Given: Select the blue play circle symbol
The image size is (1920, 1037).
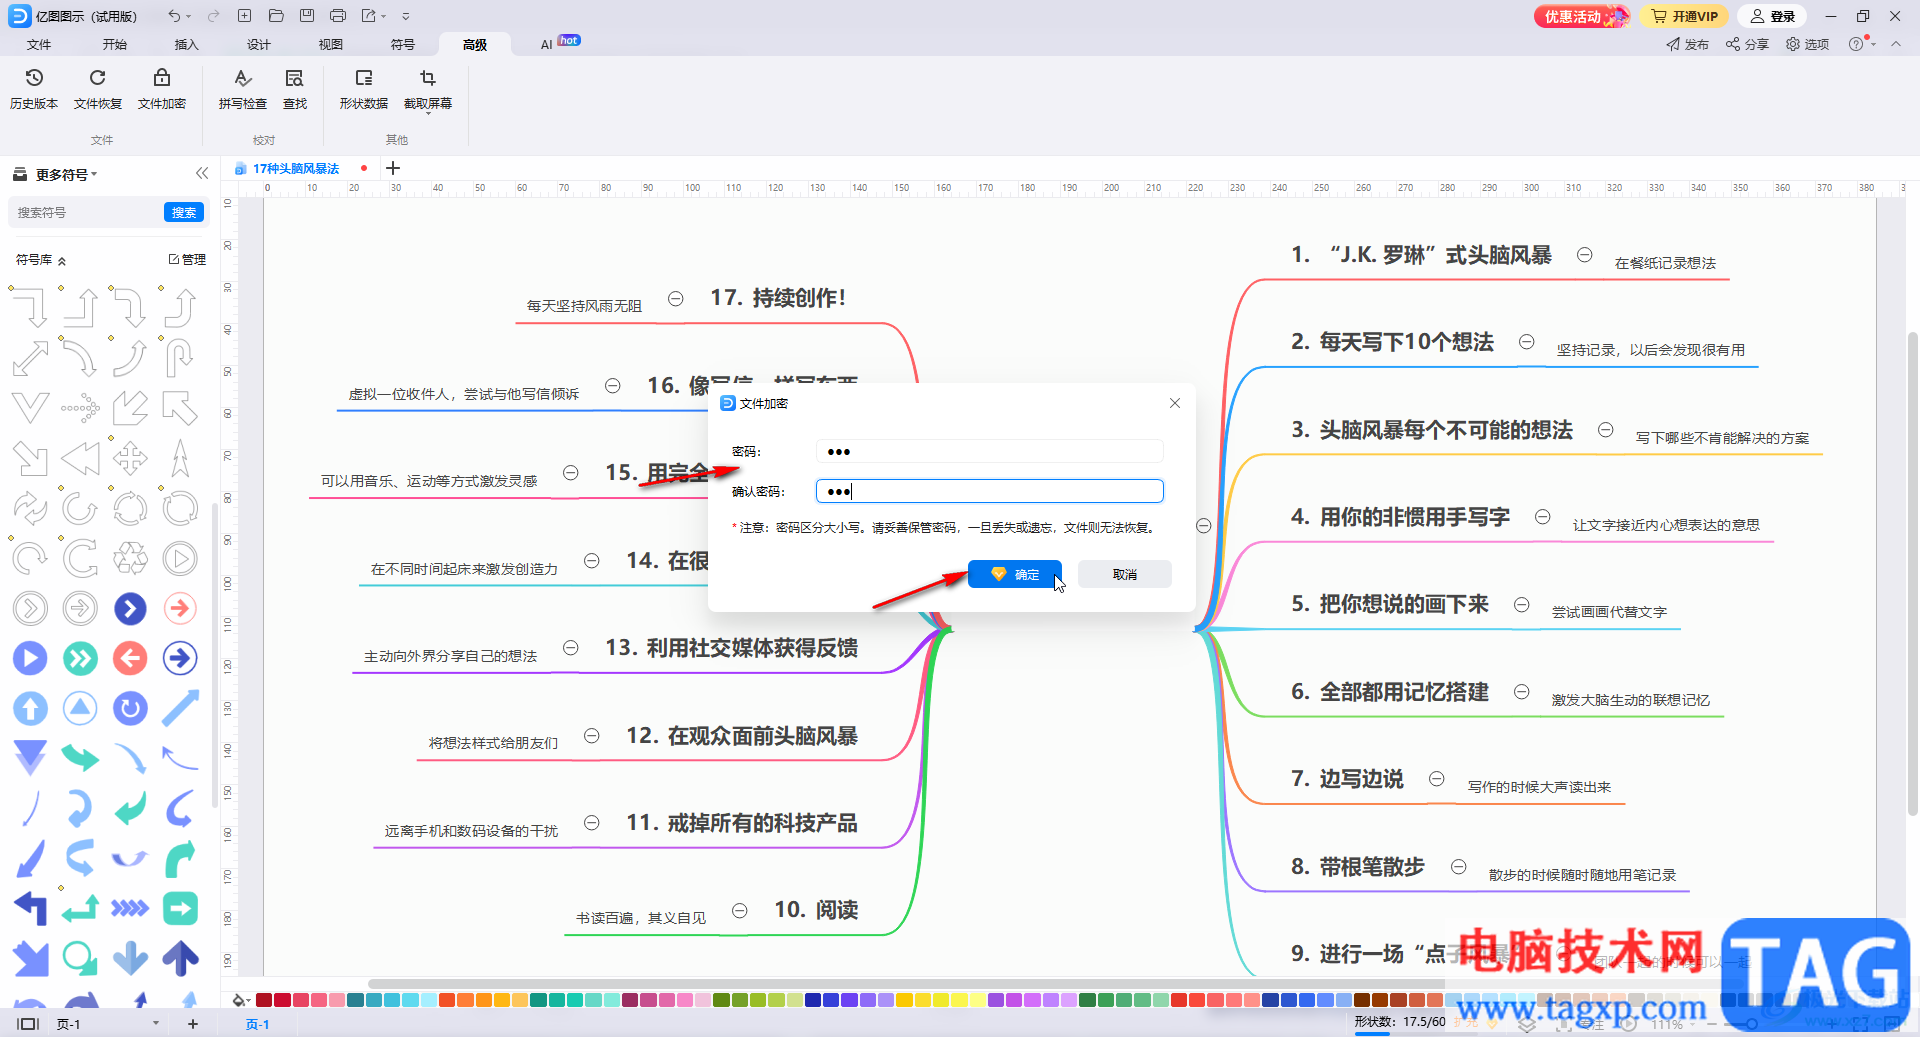Looking at the screenshot, I should pyautogui.click(x=30, y=658).
